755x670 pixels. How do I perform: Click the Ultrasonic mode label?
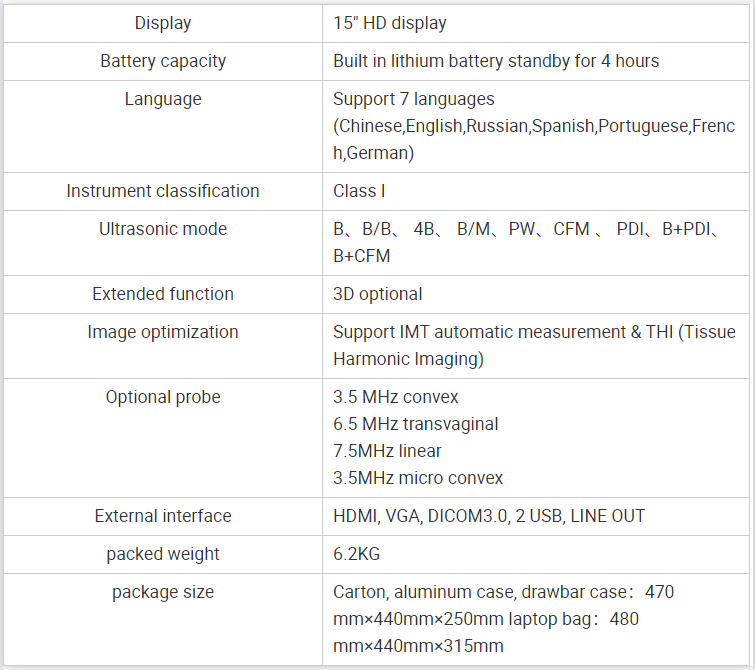[163, 229]
